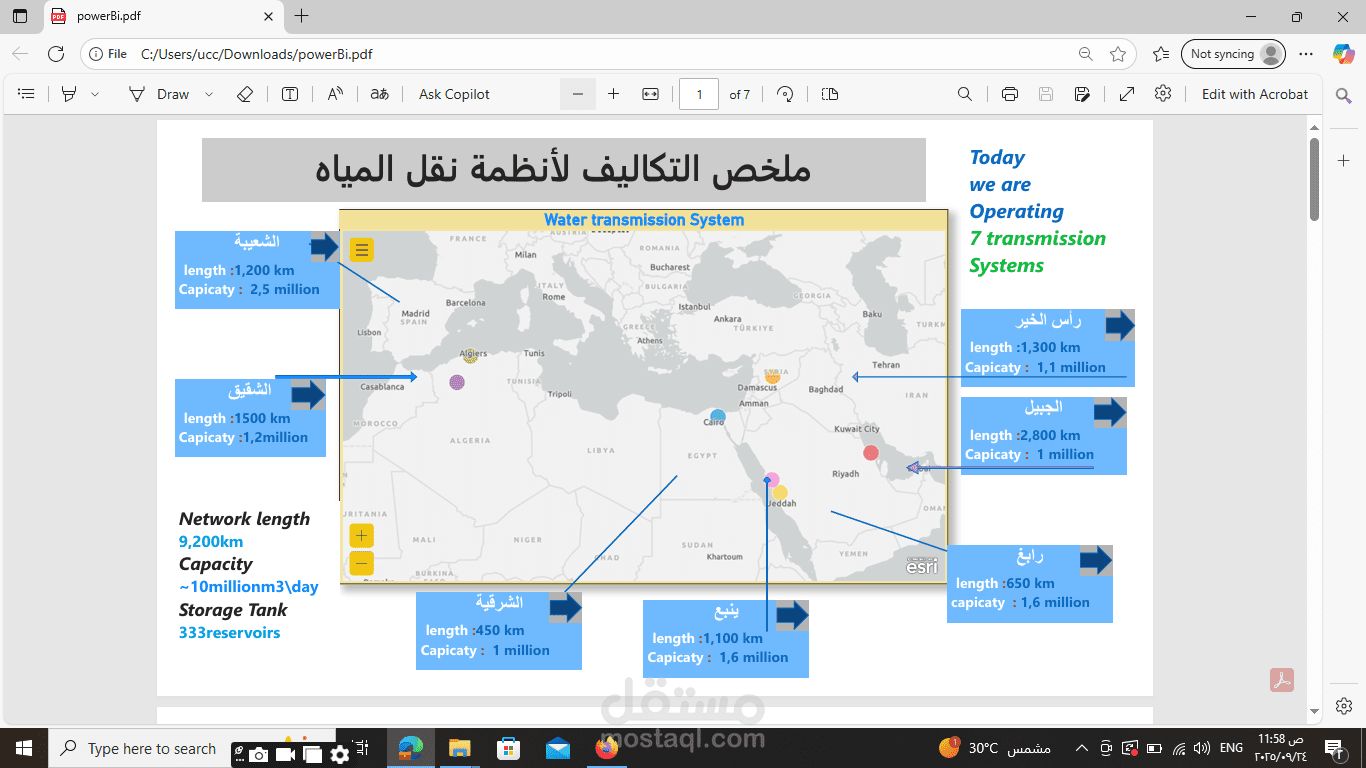Click the Edit with Acrobat button
The height and width of the screenshot is (768, 1366).
(x=1254, y=94)
